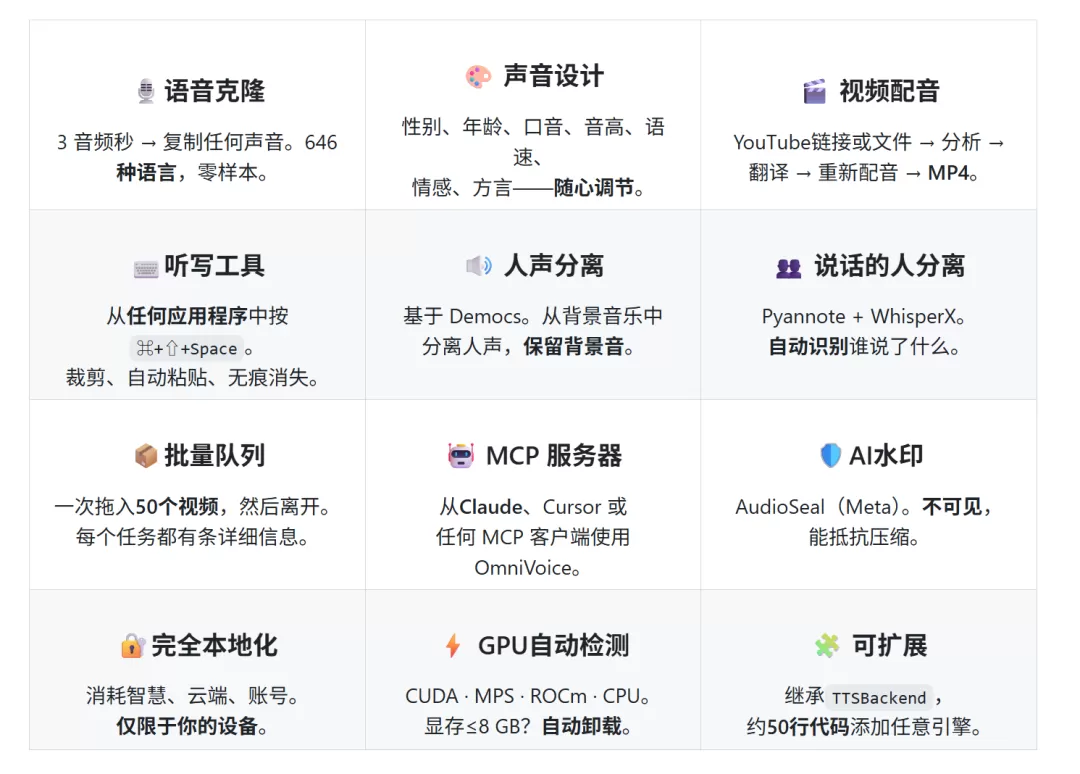Click the 批量队列 heading
The width and height of the screenshot is (1080, 774).
[215, 455]
